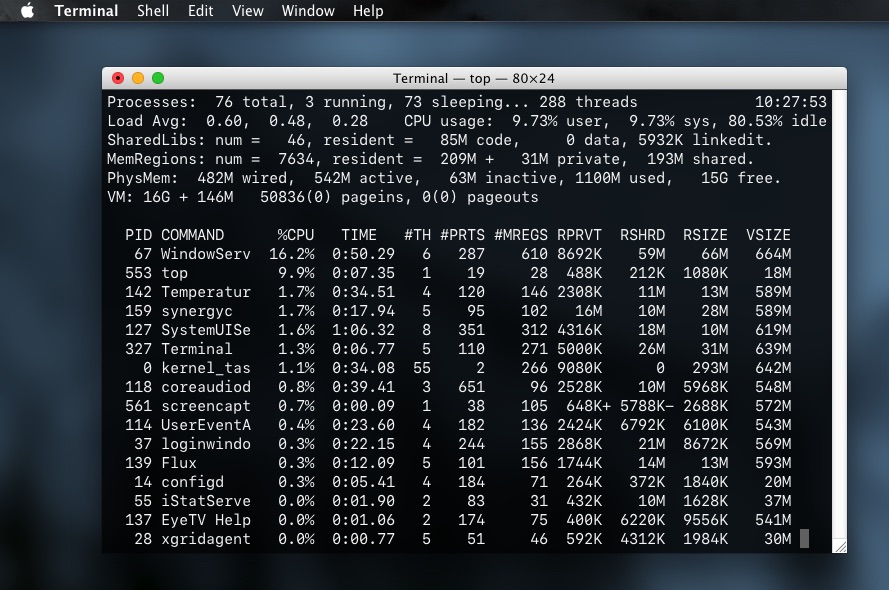Click the UserEventA process name
Viewport: 889px width, 590px height.
(205, 425)
